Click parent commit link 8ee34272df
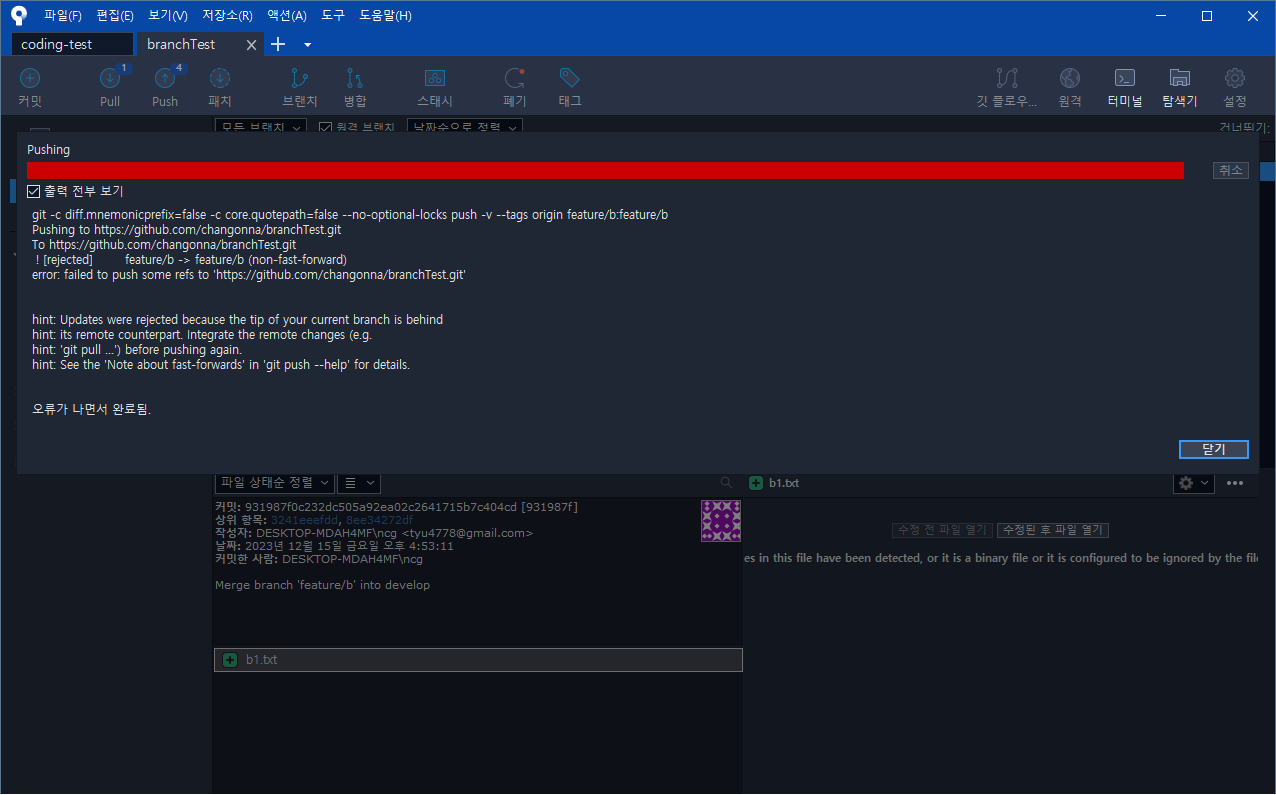Screen dimensions: 1276x795 point(379,520)
